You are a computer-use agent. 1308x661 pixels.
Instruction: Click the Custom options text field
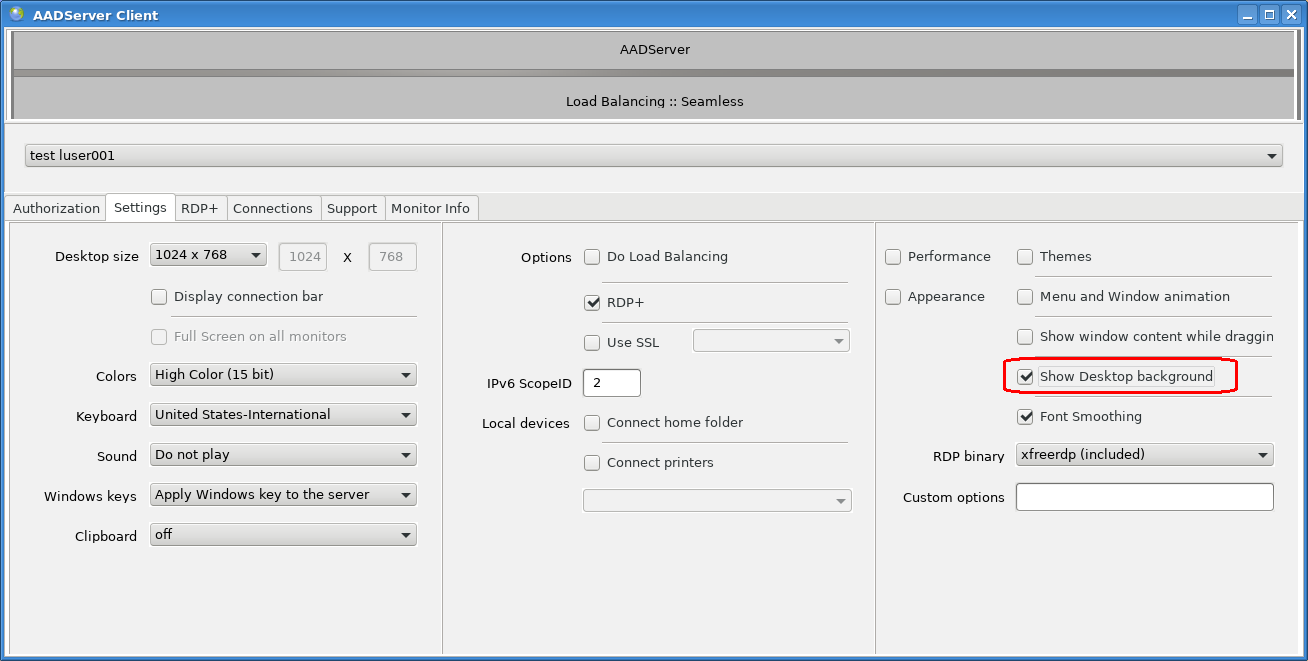click(x=1144, y=497)
